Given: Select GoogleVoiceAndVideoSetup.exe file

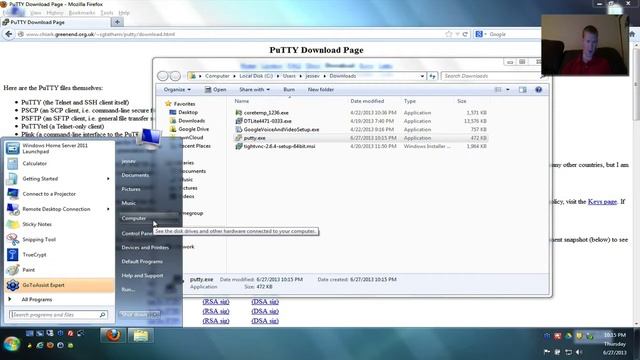Looking at the screenshot, I should (281, 129).
